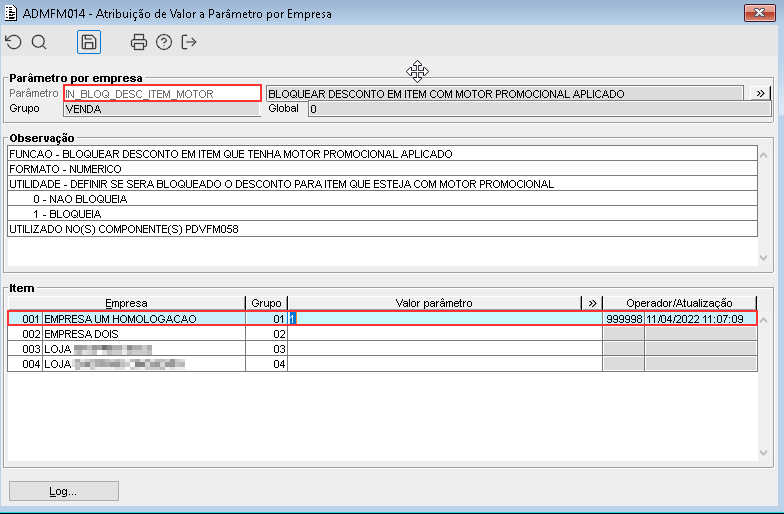Click the parameter description field BLOQUEAR DESCONTO

pos(504,94)
